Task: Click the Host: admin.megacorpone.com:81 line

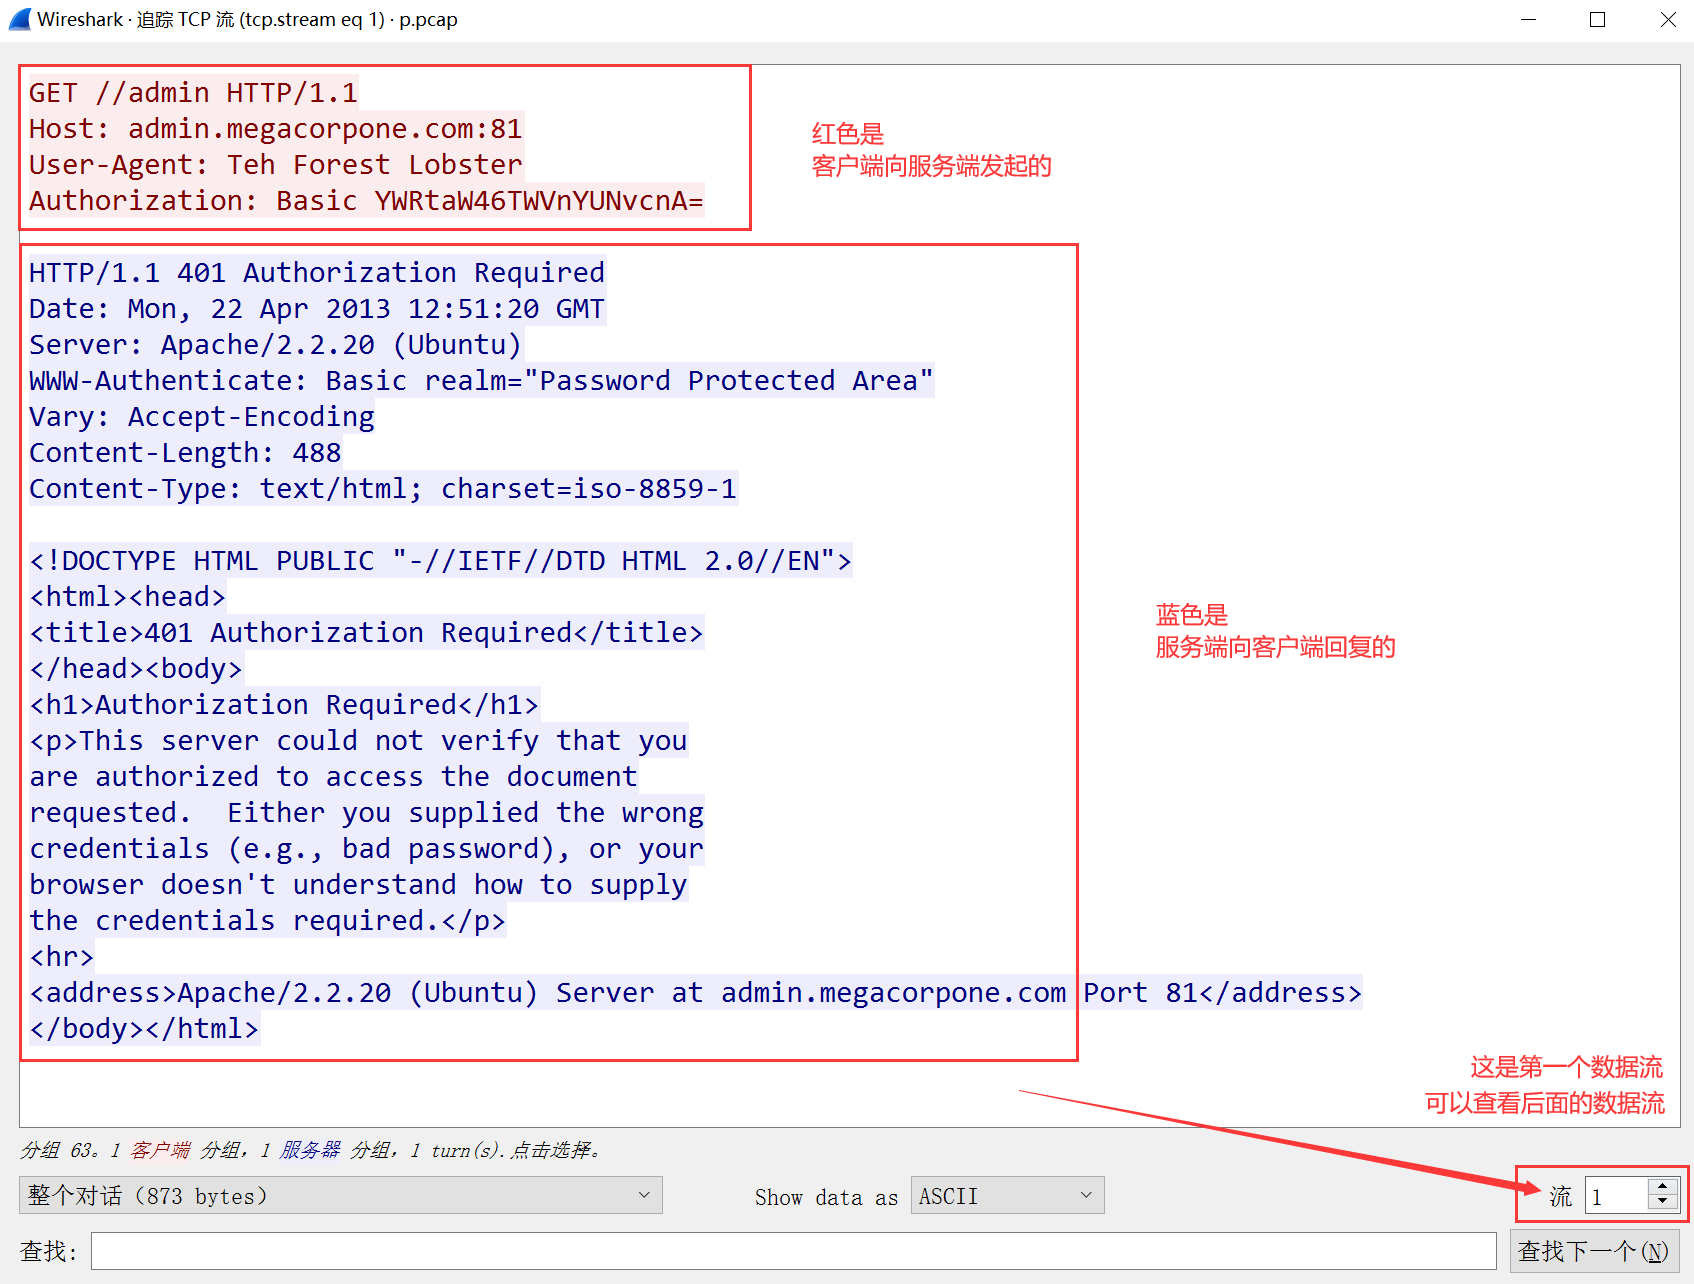Action: pyautogui.click(x=275, y=129)
